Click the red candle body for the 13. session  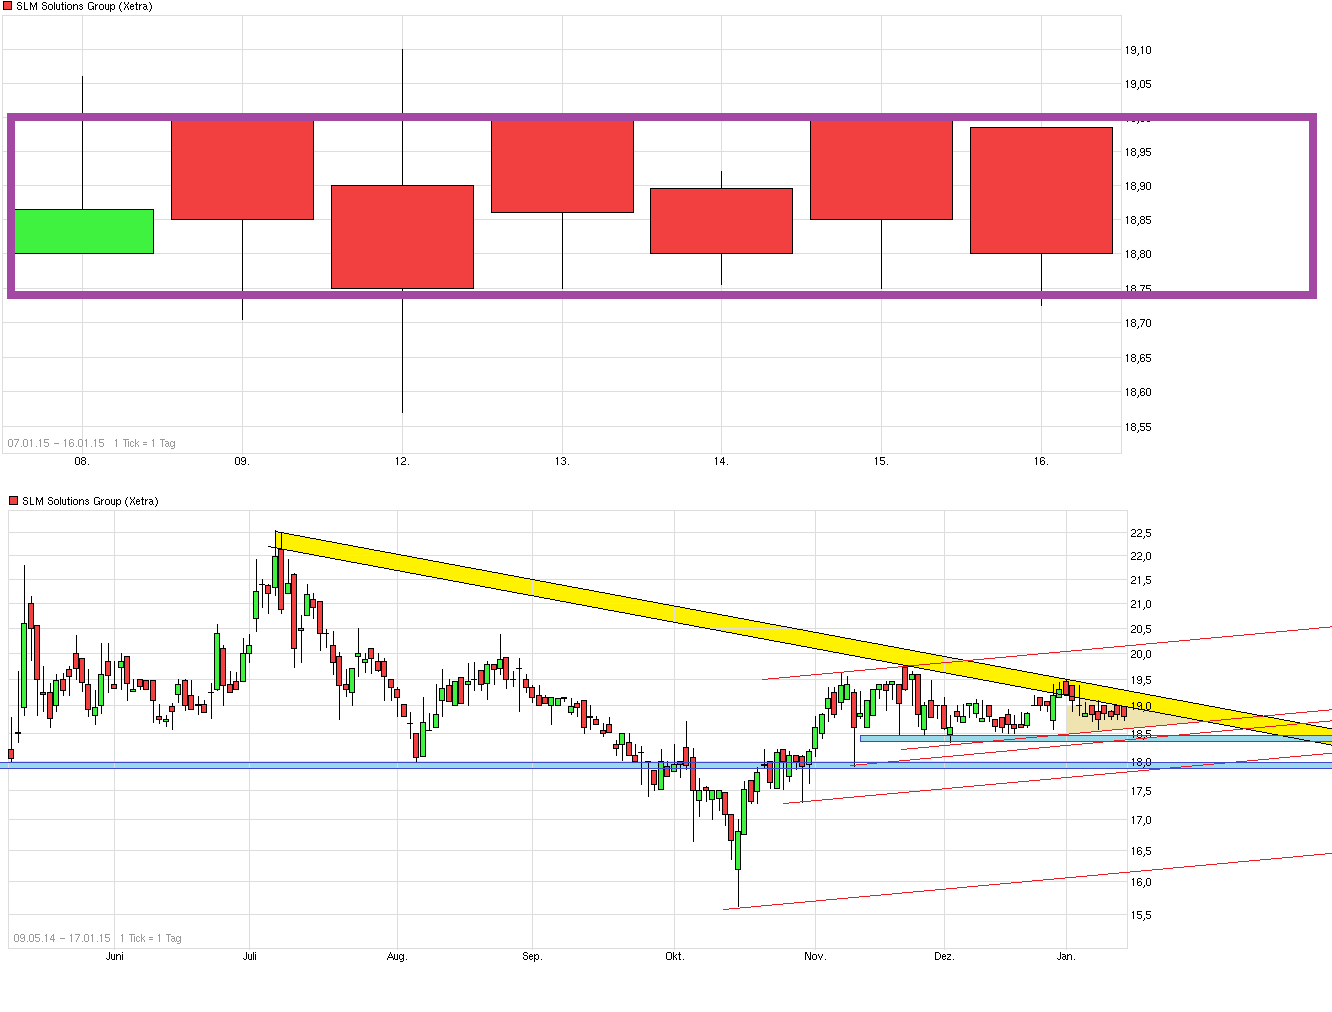click(x=562, y=167)
